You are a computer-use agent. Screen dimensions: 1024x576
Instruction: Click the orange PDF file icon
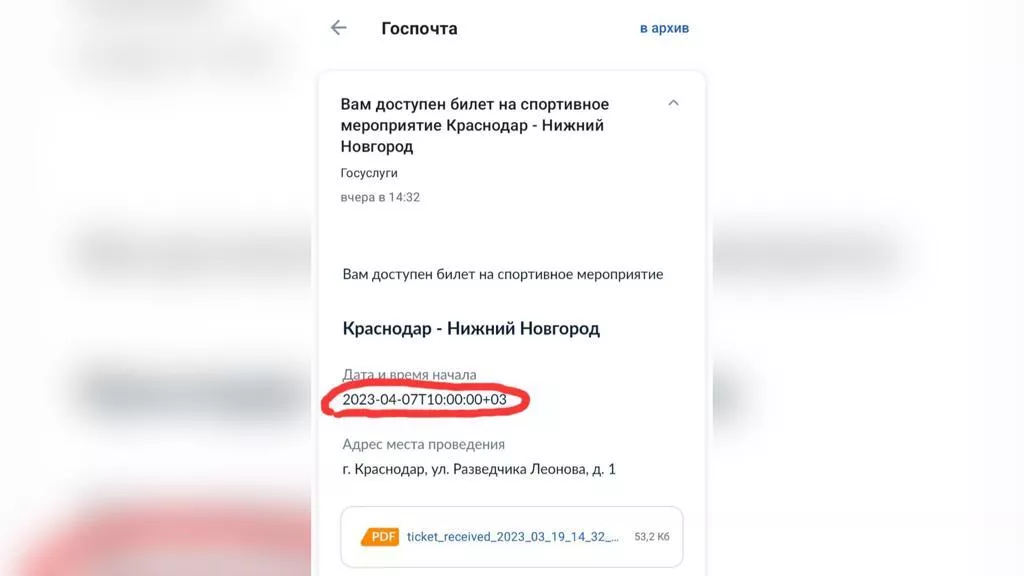tap(380, 537)
